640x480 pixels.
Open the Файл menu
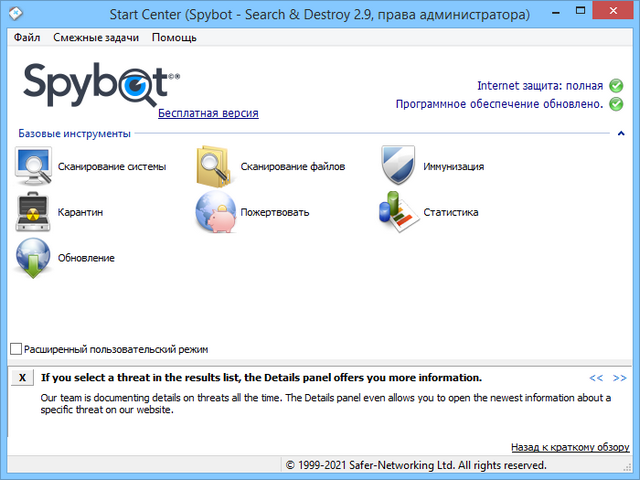pos(27,38)
